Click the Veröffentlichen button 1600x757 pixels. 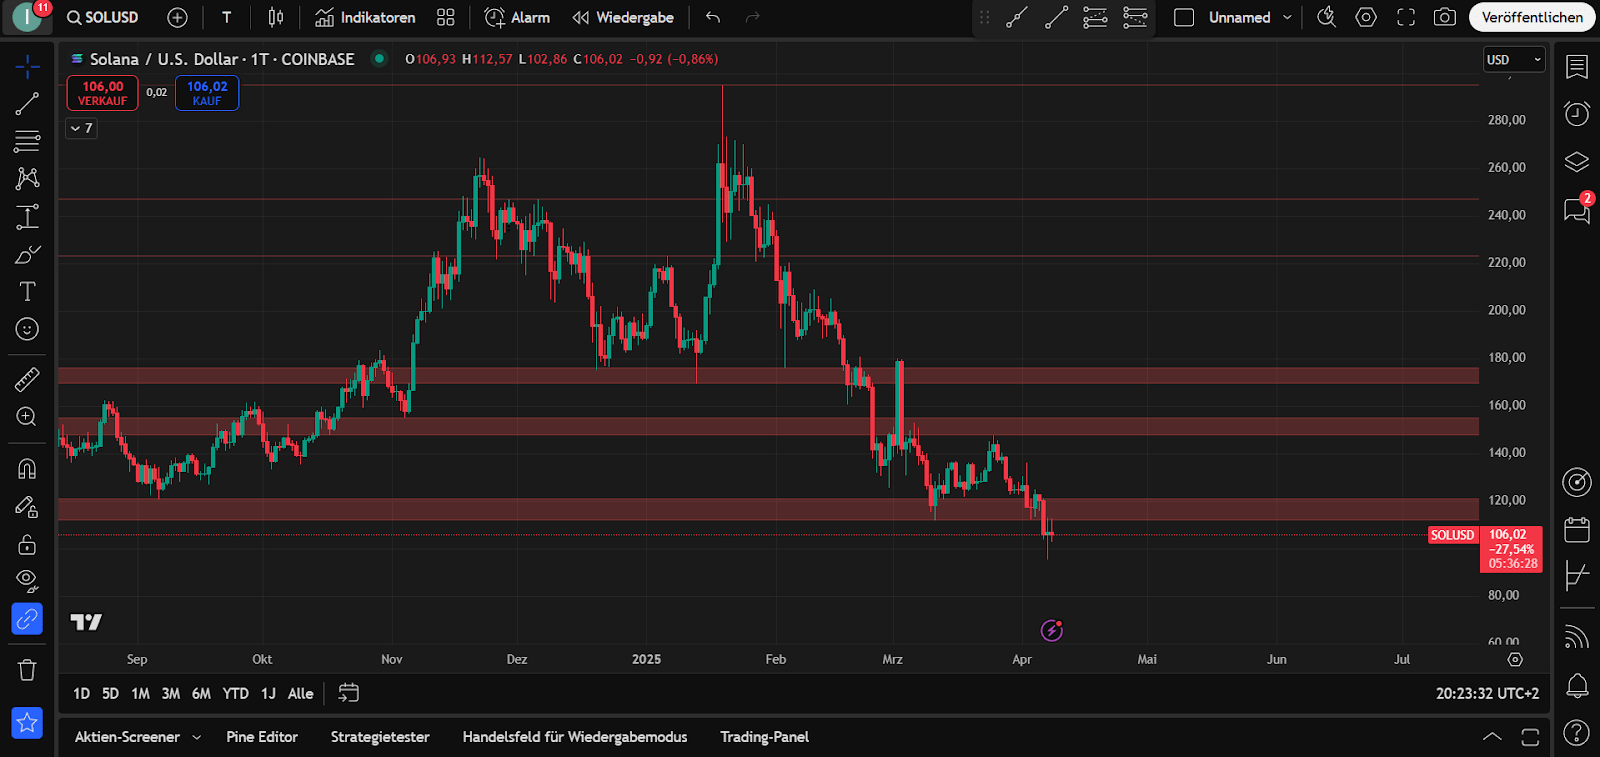[x=1531, y=17]
